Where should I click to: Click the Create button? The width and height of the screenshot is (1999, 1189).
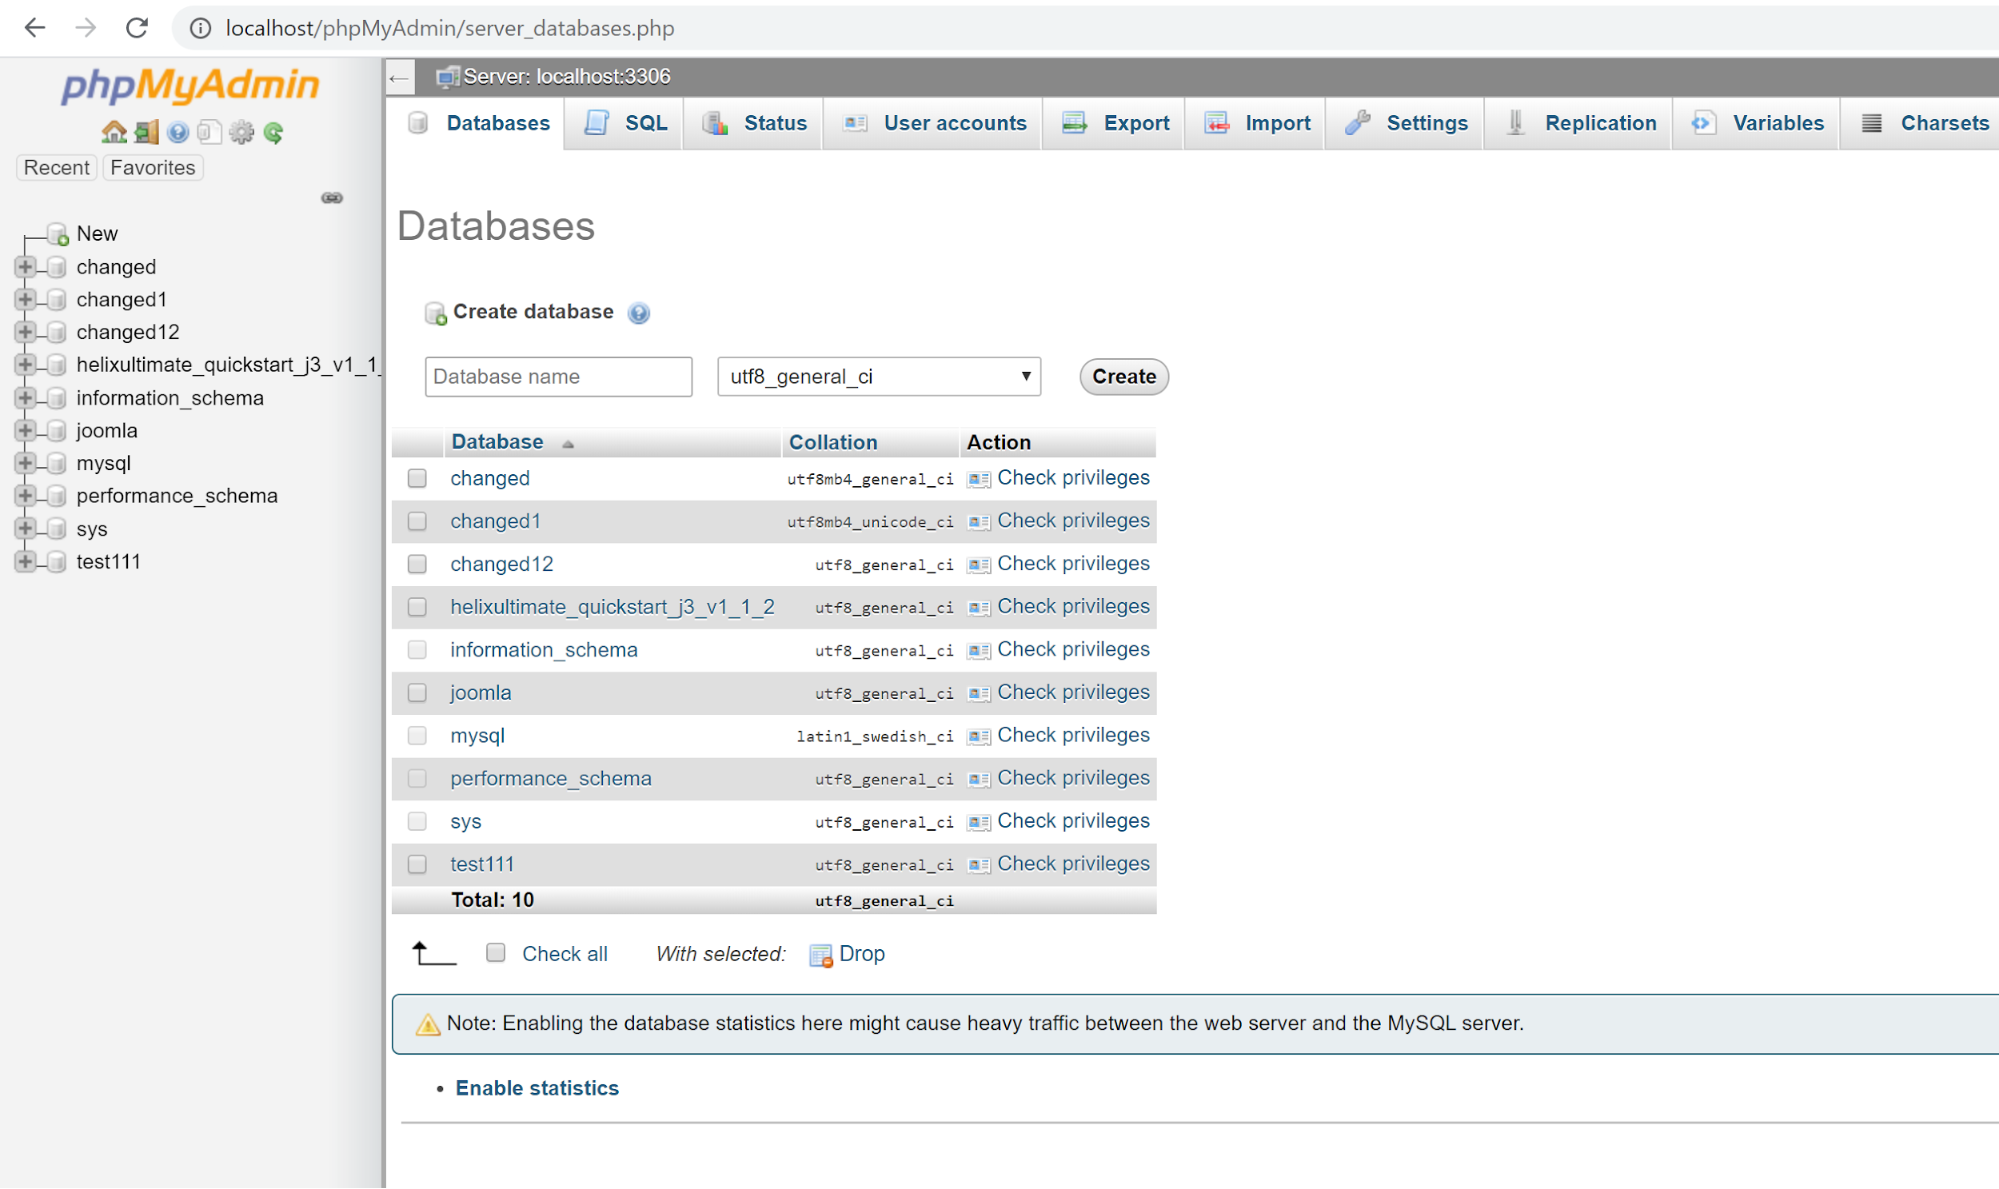1124,377
